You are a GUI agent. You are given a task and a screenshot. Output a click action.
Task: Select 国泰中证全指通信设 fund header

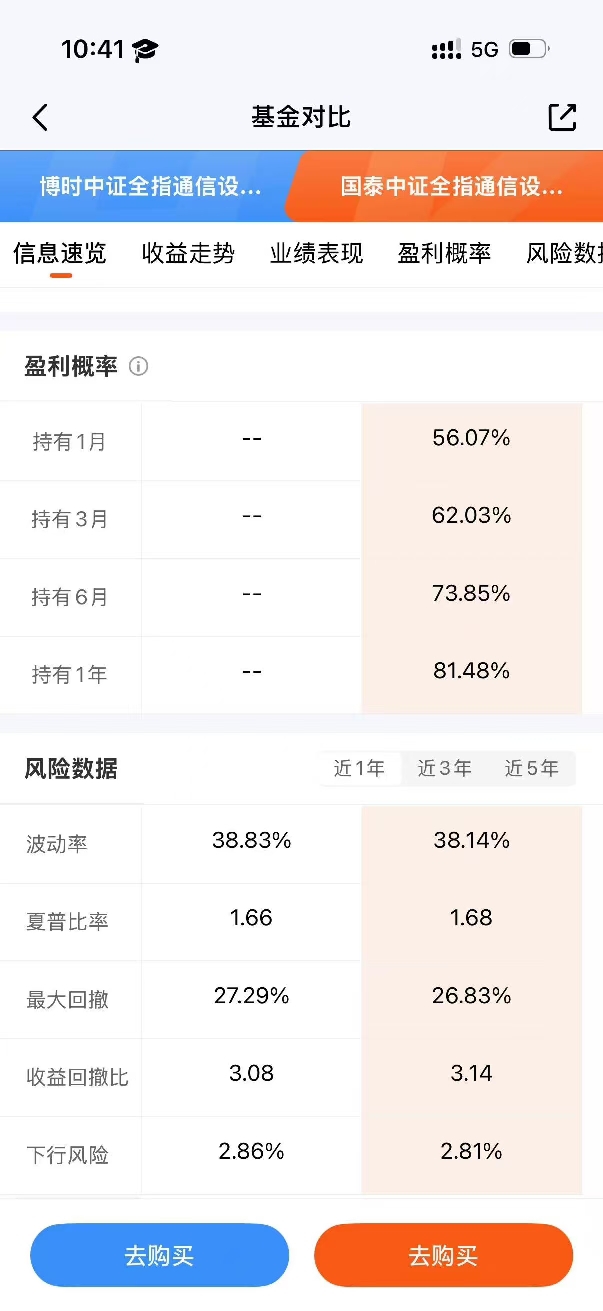click(x=451, y=186)
